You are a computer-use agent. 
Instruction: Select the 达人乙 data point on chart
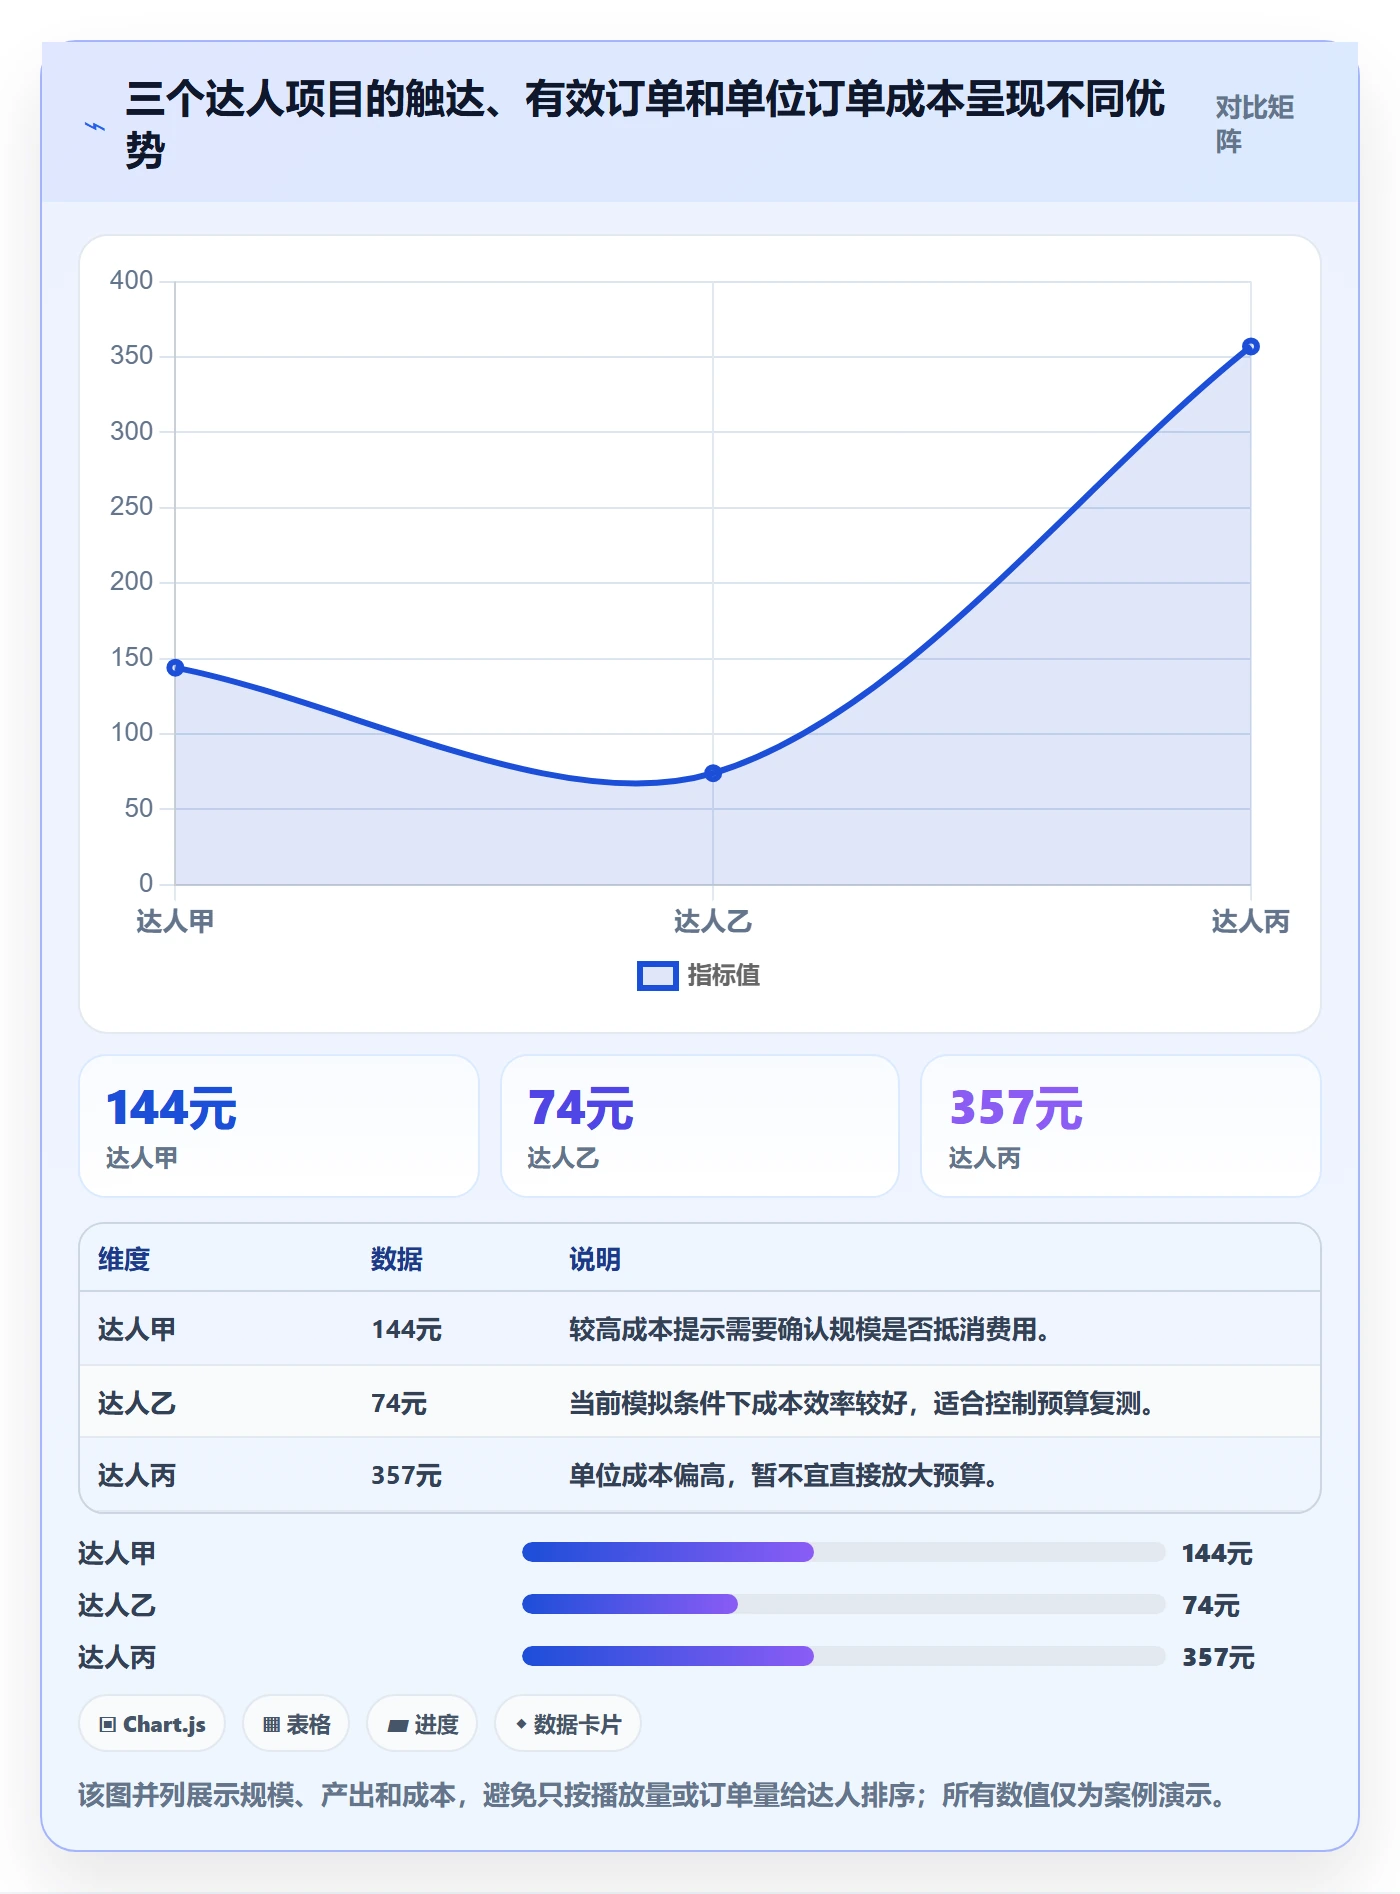(x=713, y=773)
